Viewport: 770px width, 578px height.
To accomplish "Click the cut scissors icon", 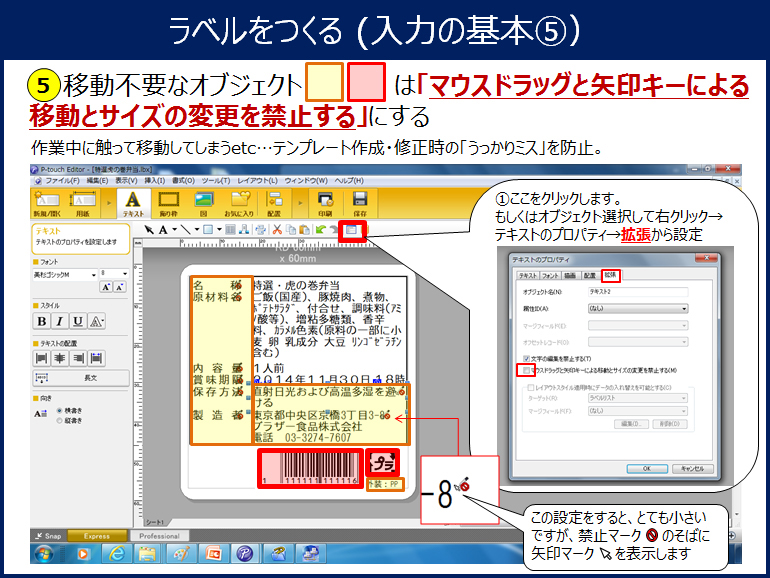I will [x=277, y=230].
